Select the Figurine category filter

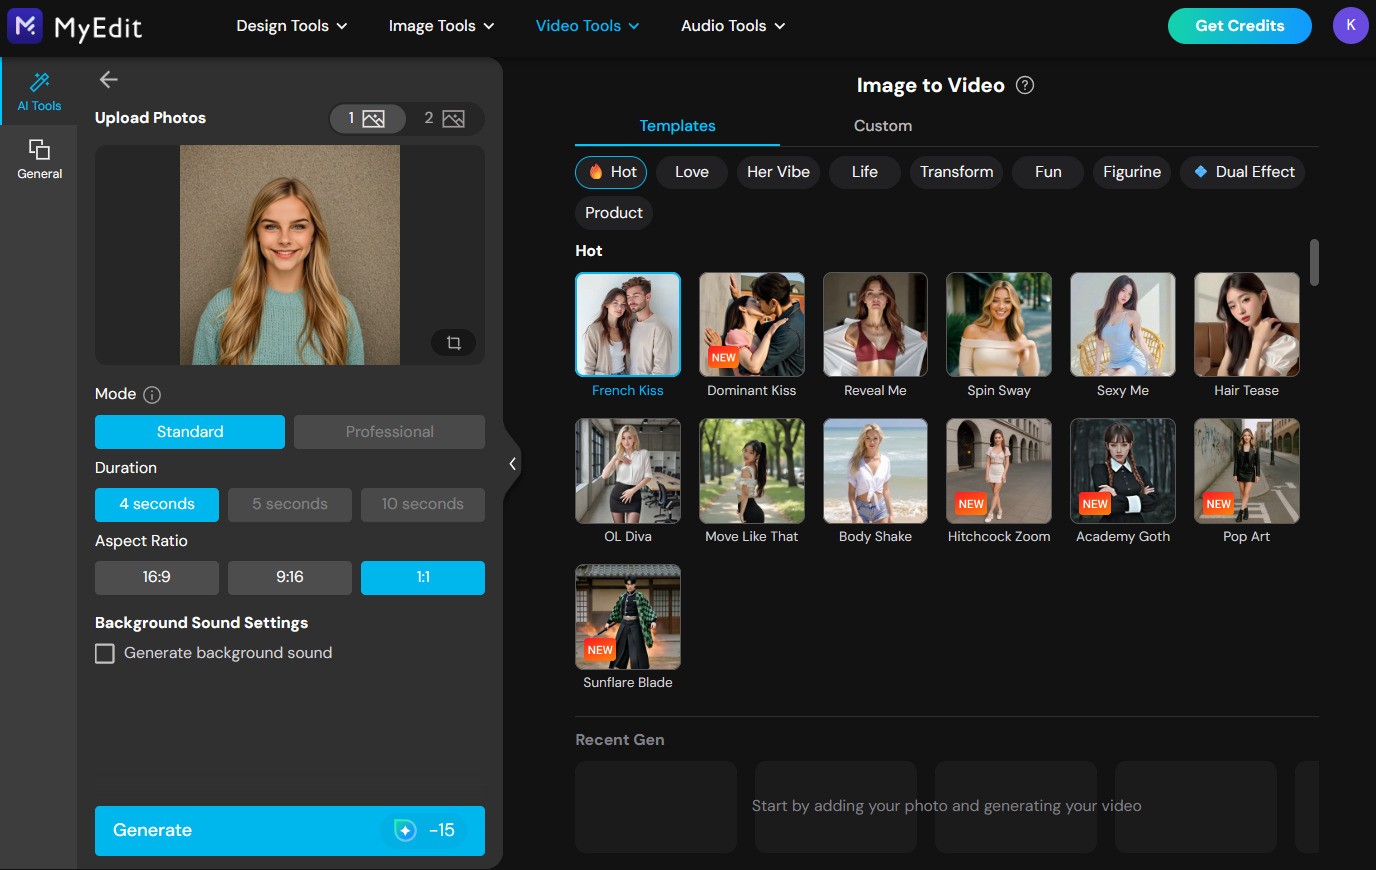[x=1132, y=172]
